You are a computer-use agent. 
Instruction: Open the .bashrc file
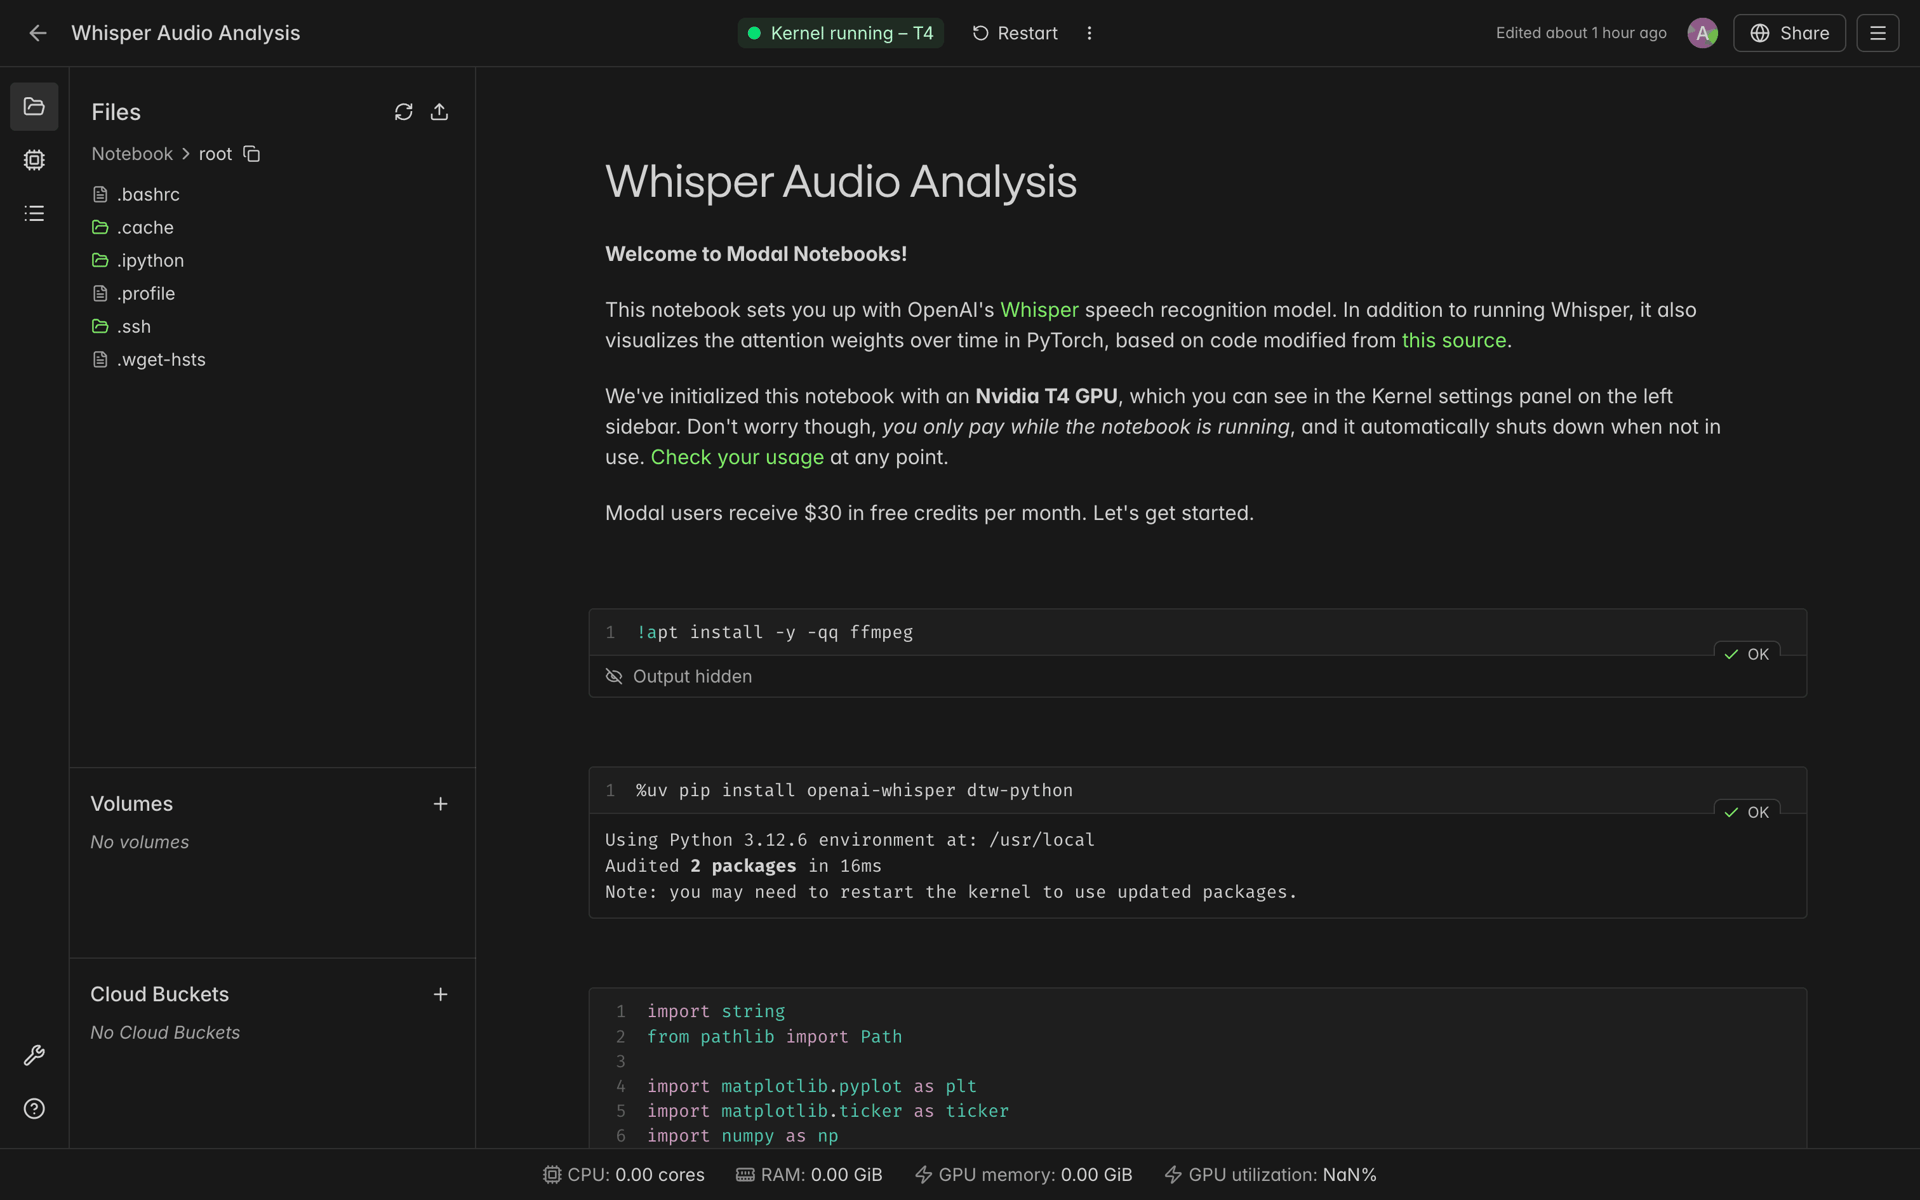pos(136,194)
